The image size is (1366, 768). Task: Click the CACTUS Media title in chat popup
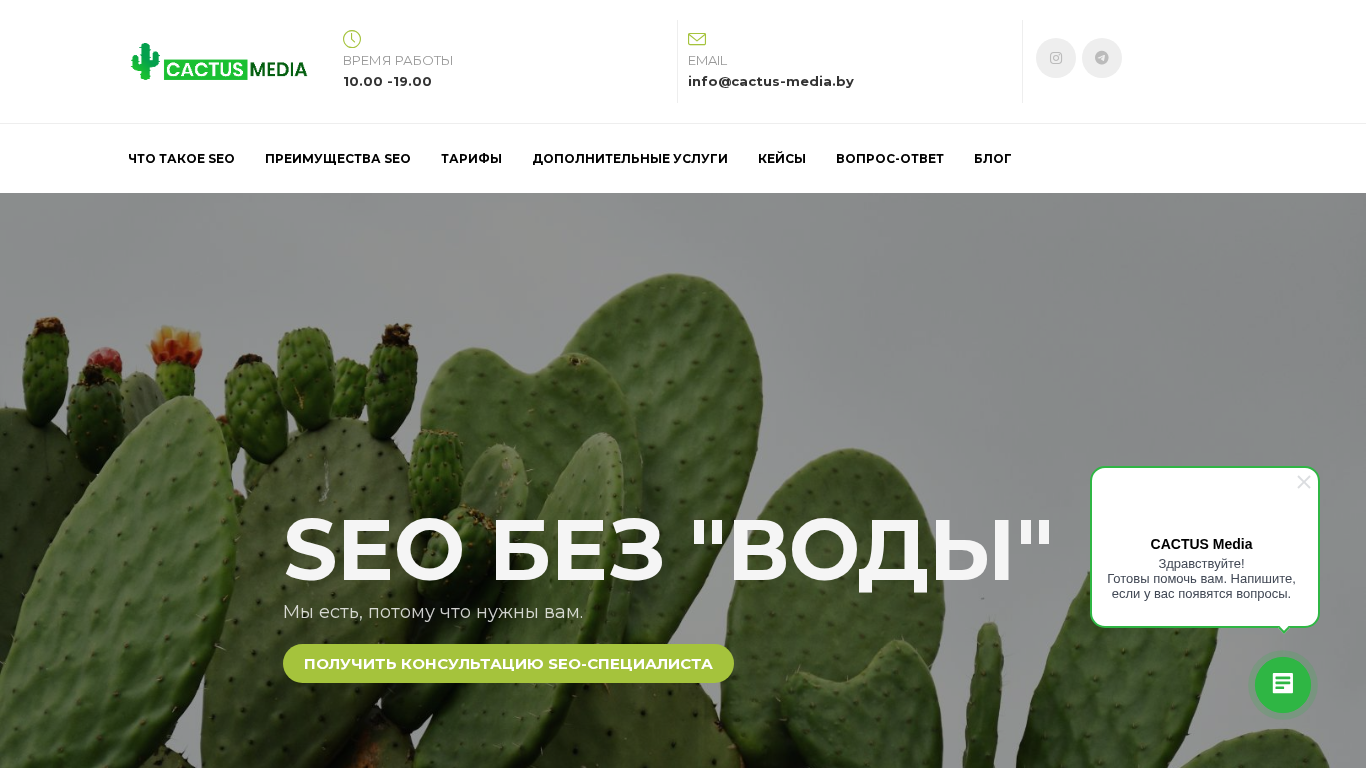pos(1201,544)
